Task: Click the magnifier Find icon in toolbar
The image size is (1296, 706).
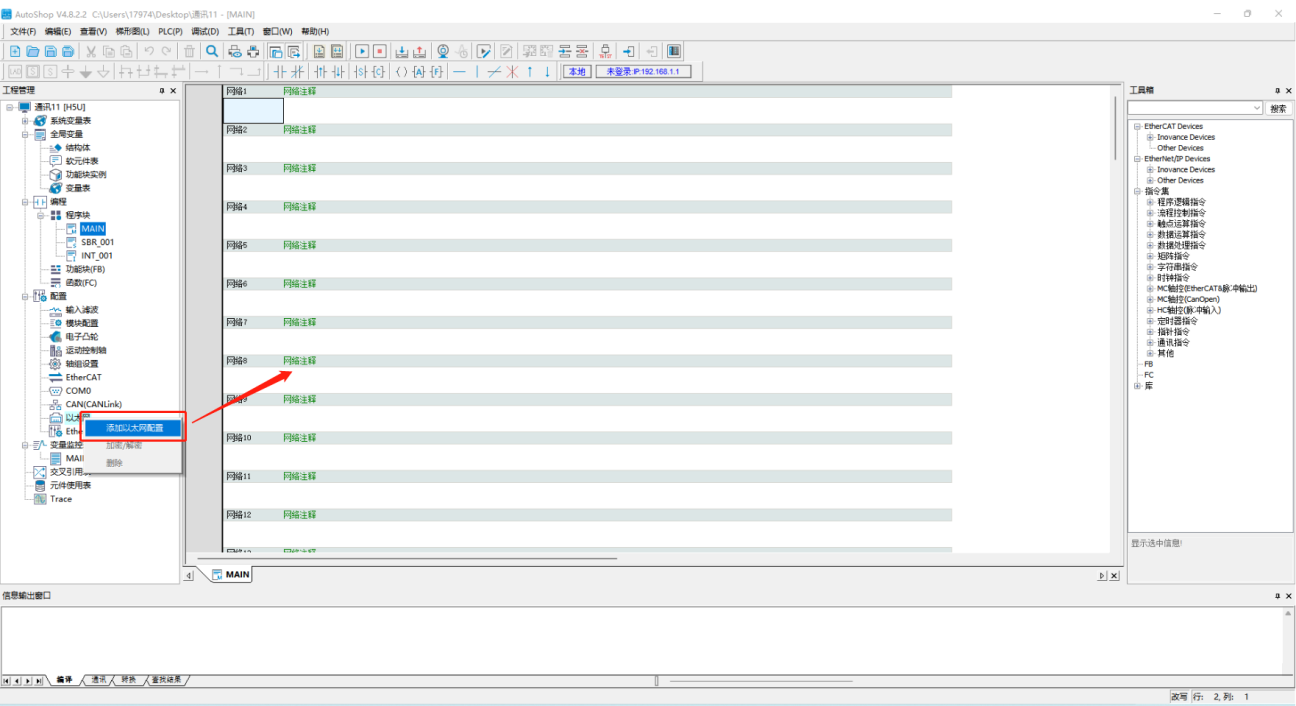Action: pos(212,51)
